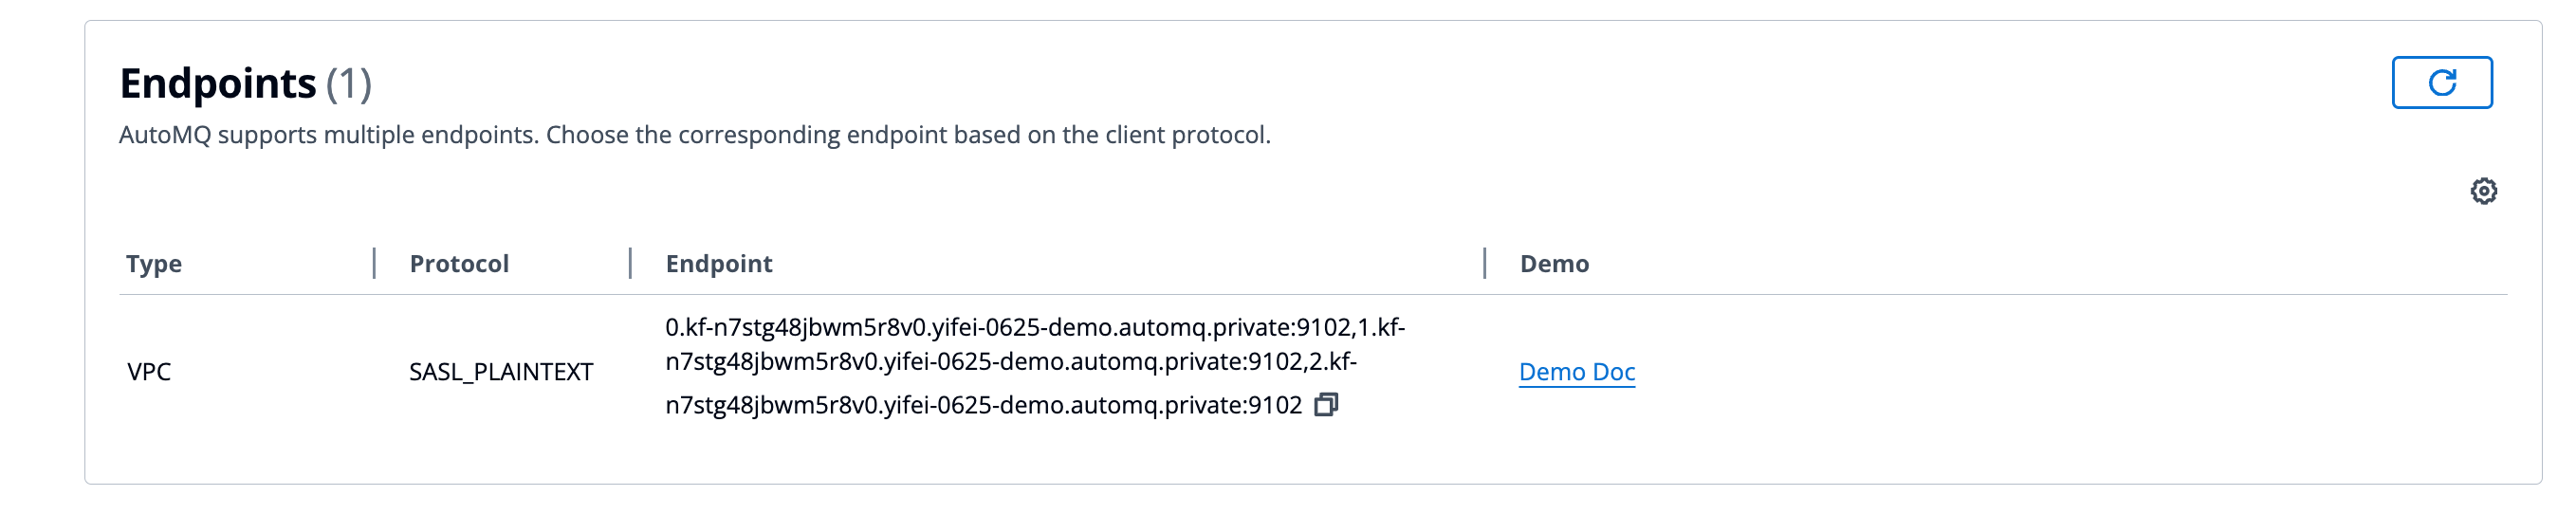Click divider between Type and Protocol columns
2576x514 pixels.
point(374,263)
